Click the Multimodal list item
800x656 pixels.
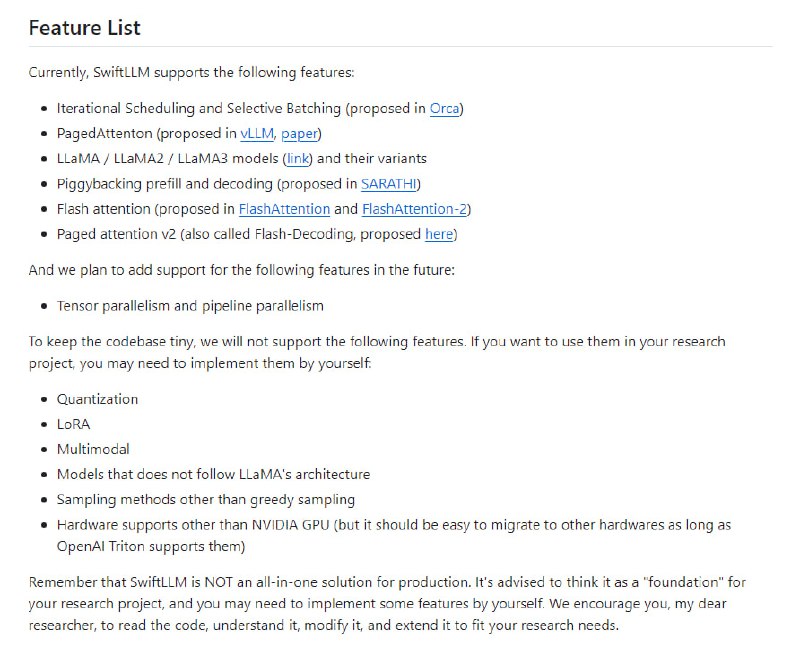point(93,449)
